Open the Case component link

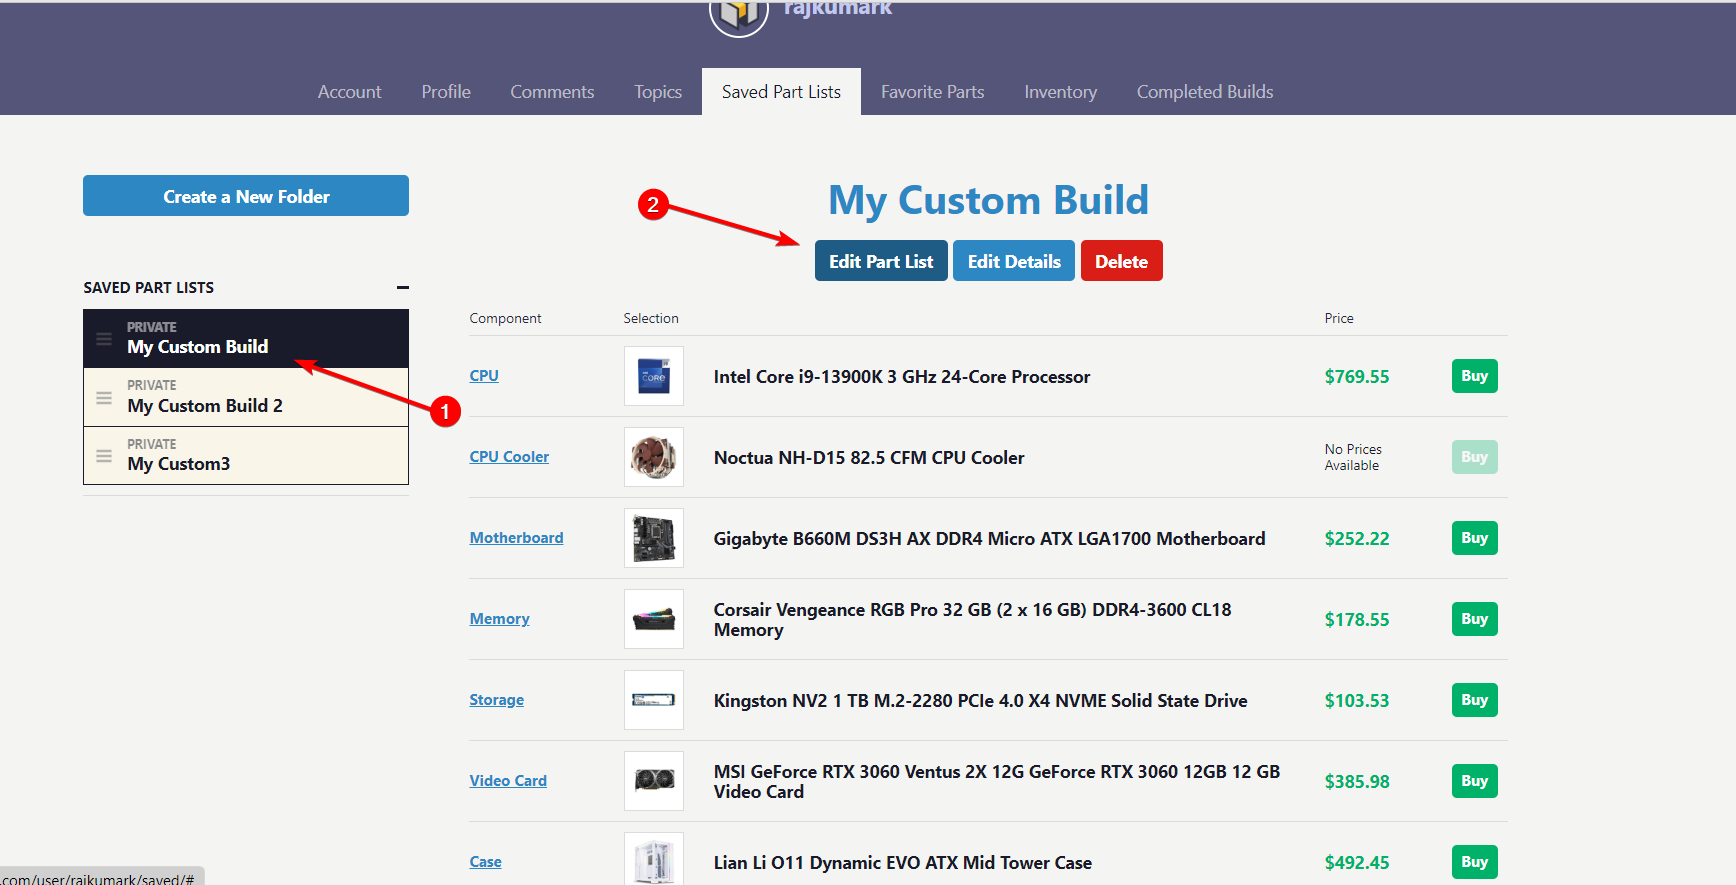(x=486, y=862)
